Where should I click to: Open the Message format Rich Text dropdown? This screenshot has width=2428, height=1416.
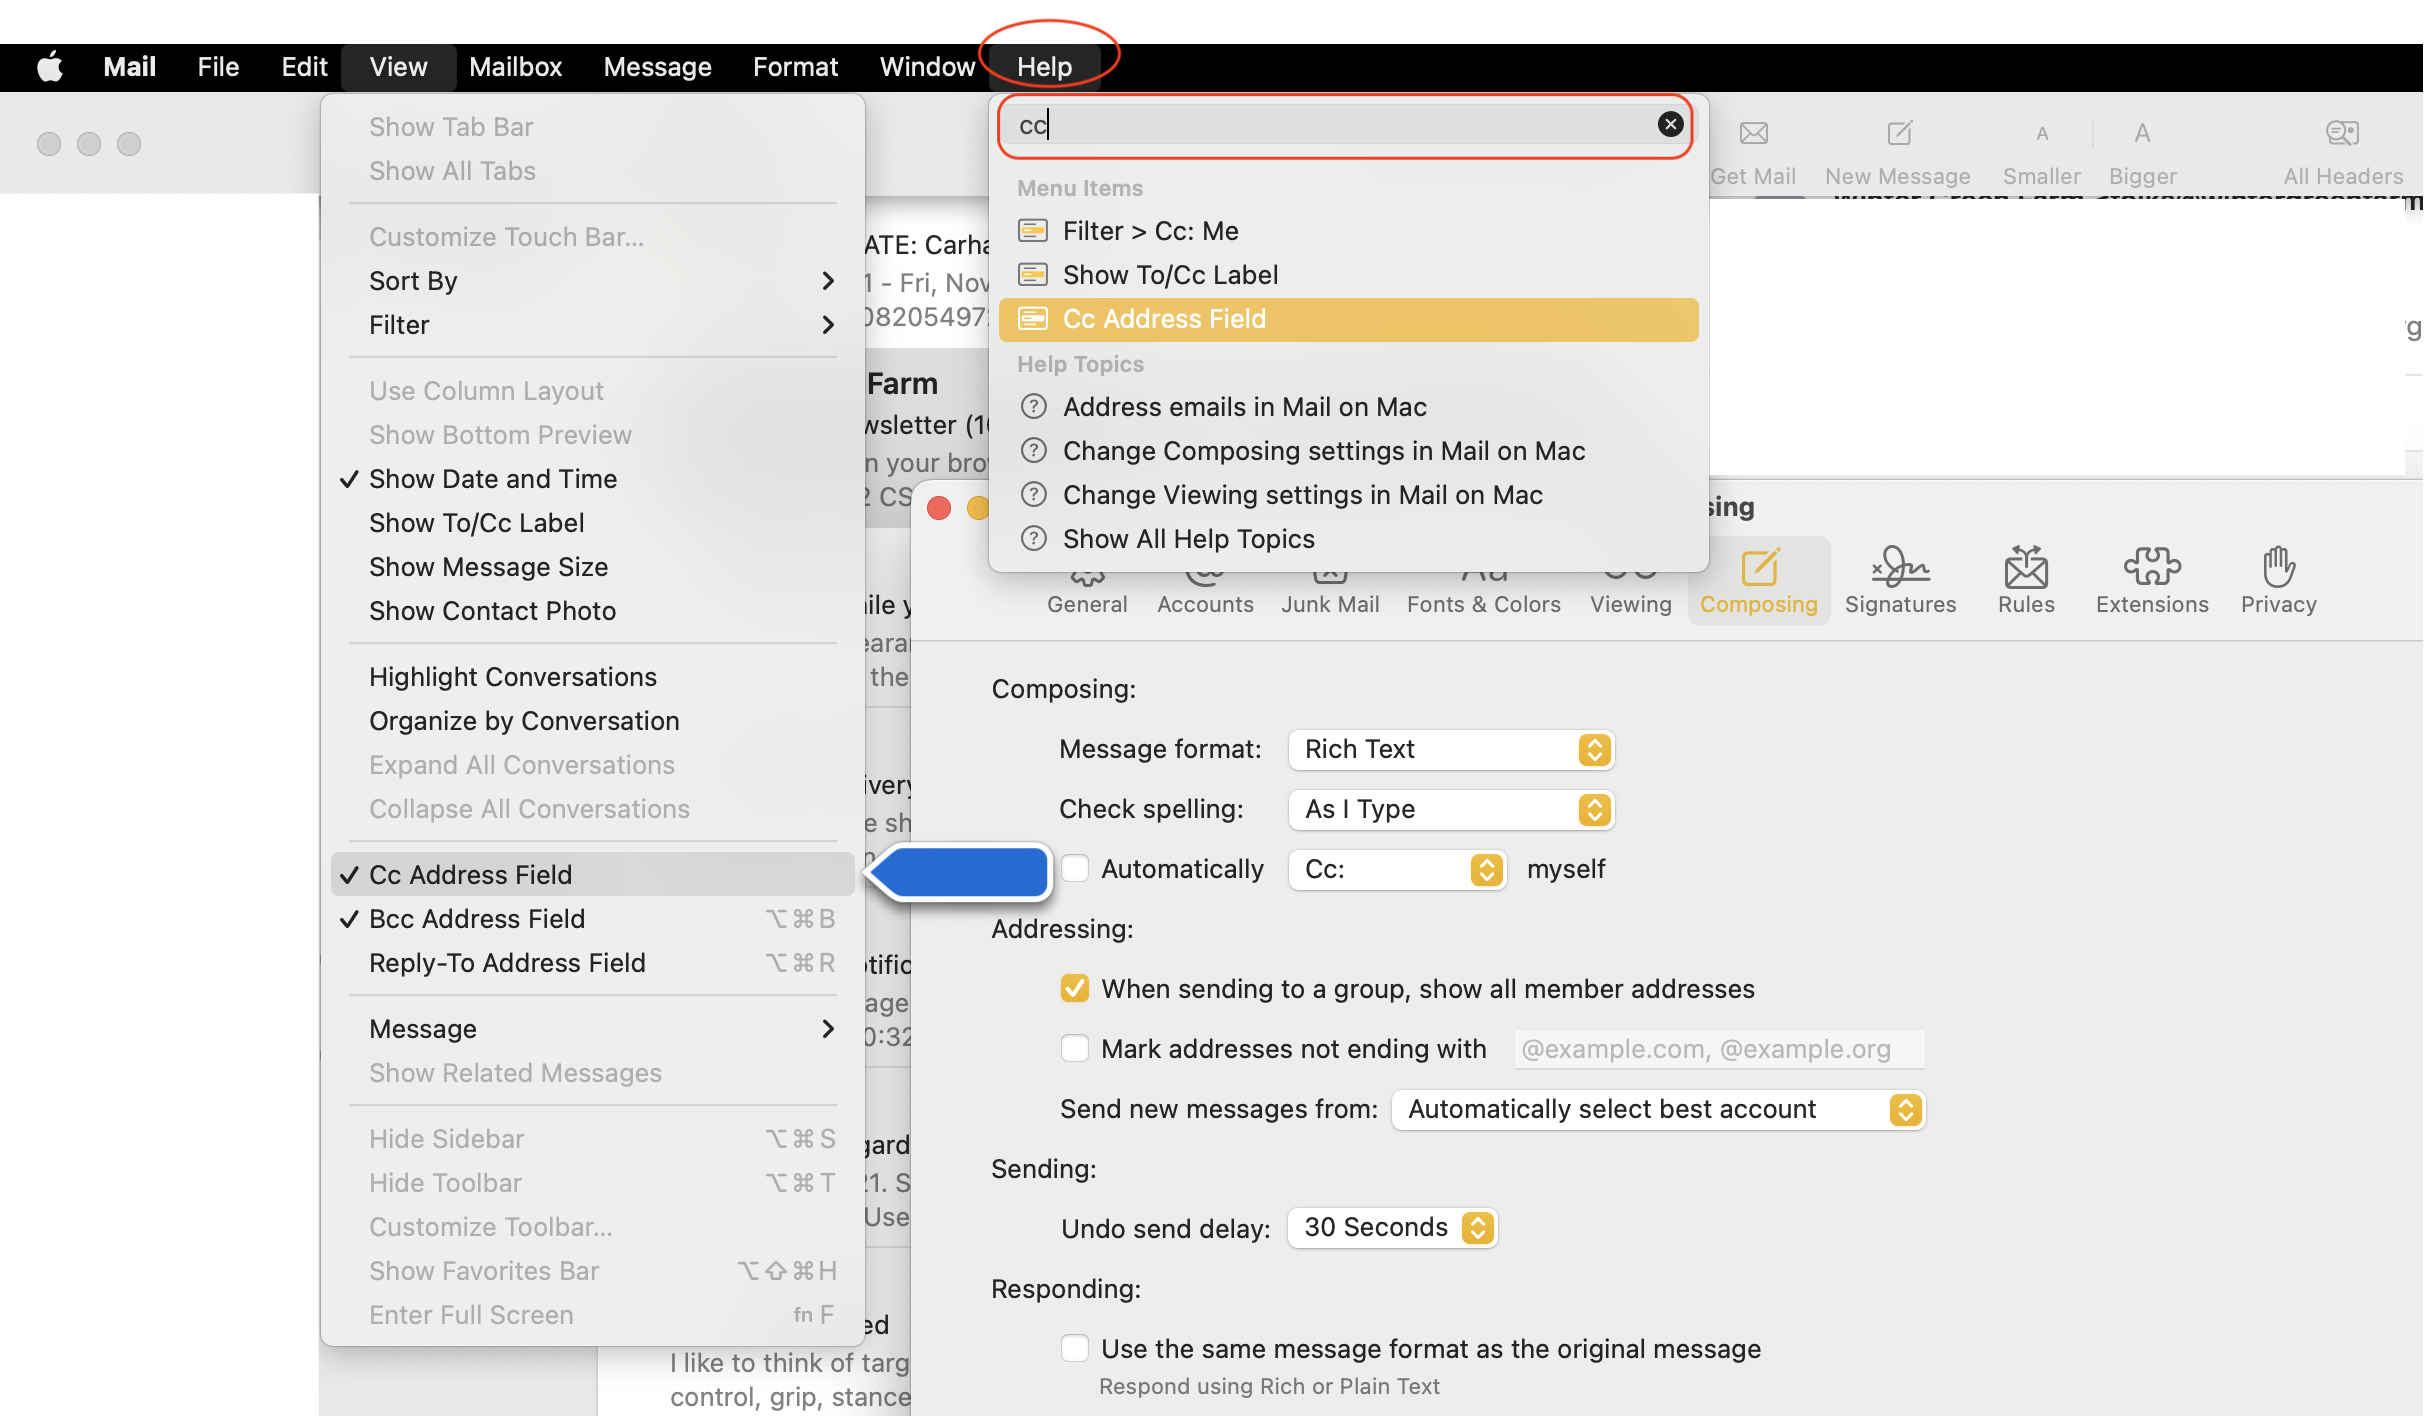pos(1451,749)
